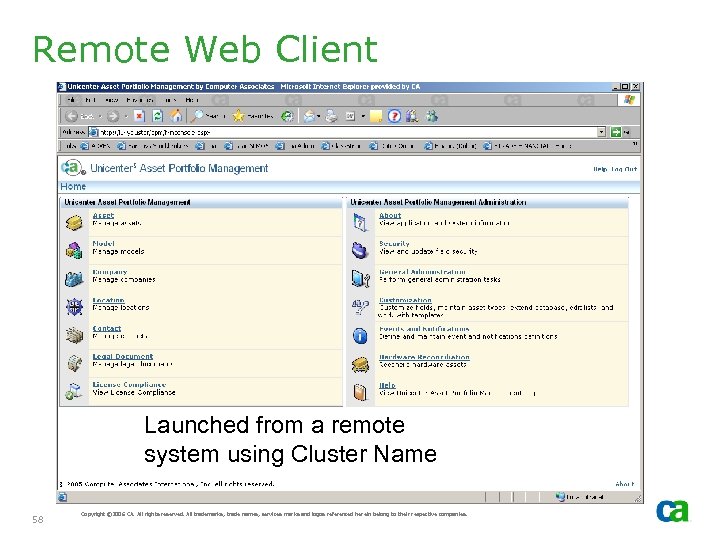
Task: Click the Help link at page top right
Action: coord(600,169)
